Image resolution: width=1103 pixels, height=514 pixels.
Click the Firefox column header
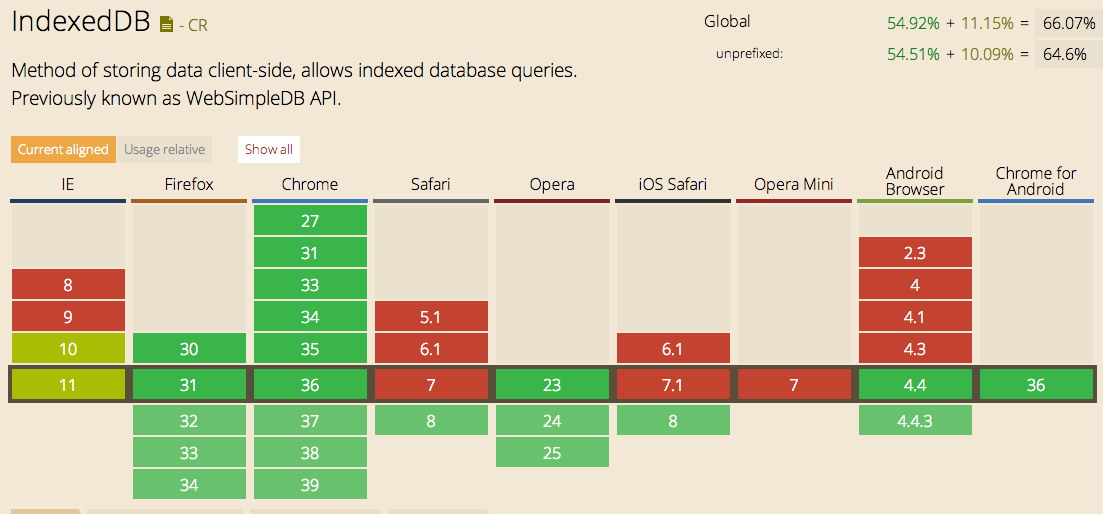point(189,184)
